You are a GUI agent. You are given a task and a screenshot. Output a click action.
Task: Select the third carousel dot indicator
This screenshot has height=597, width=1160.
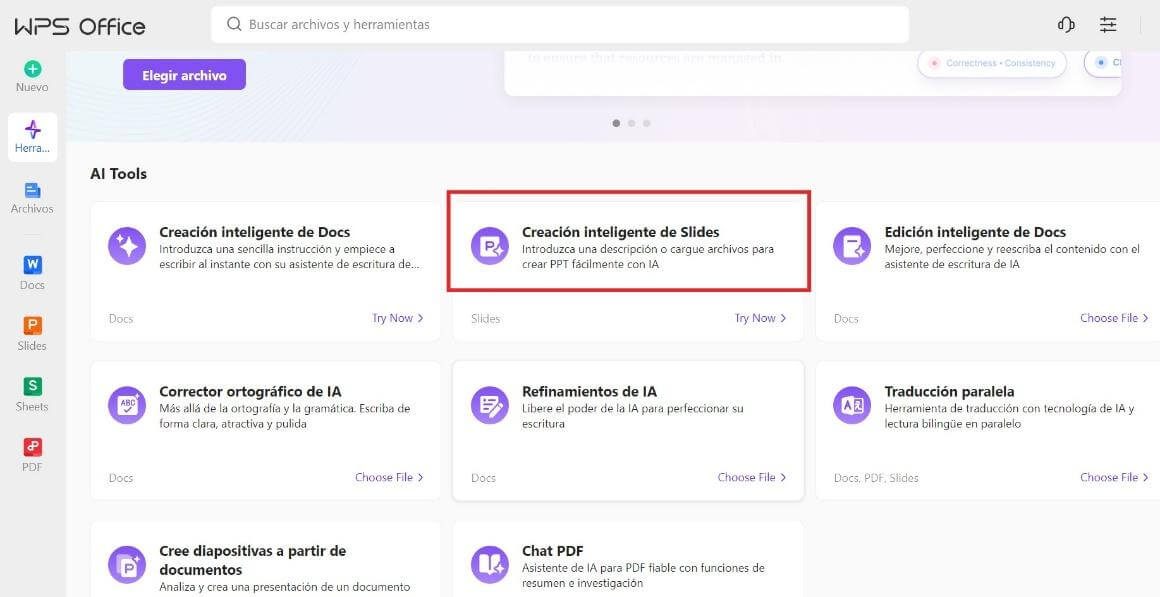647,124
